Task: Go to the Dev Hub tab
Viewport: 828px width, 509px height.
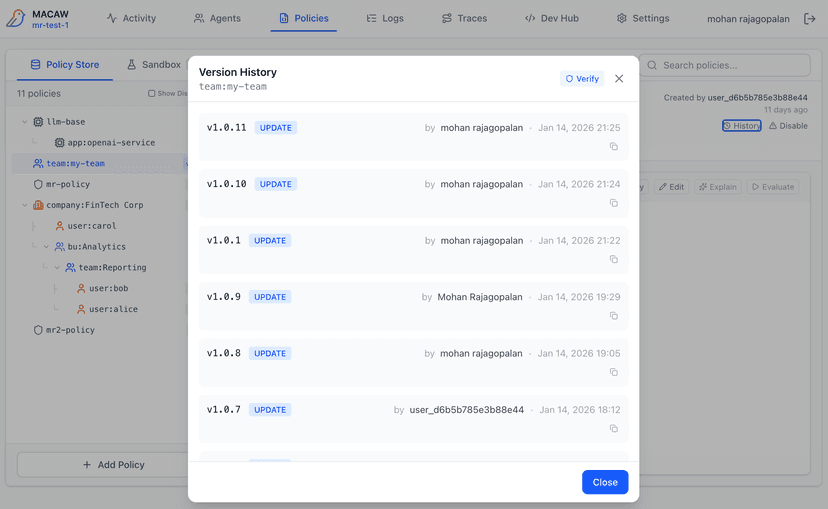Action: (x=551, y=19)
